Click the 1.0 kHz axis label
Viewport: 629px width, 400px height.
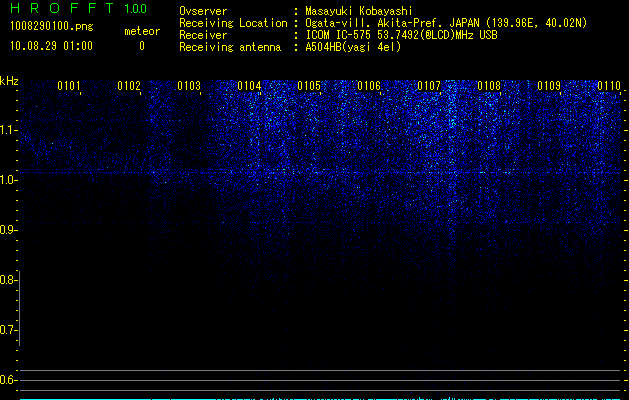click(8, 180)
